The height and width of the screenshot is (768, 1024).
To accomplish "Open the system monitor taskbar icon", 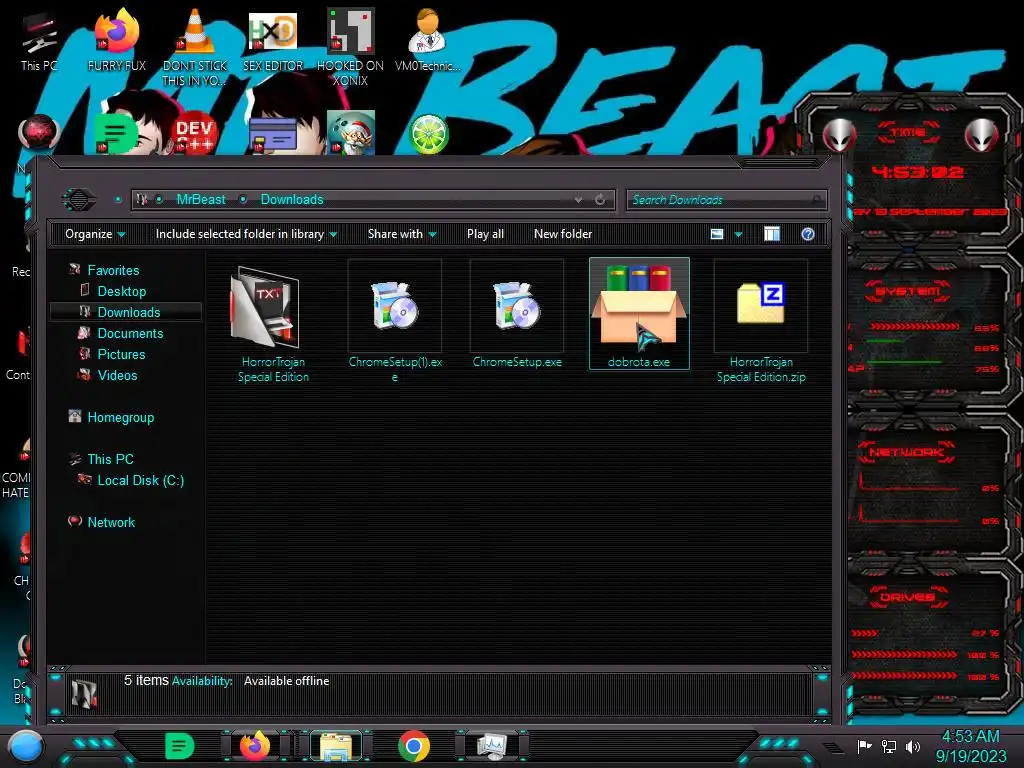I will 492,746.
